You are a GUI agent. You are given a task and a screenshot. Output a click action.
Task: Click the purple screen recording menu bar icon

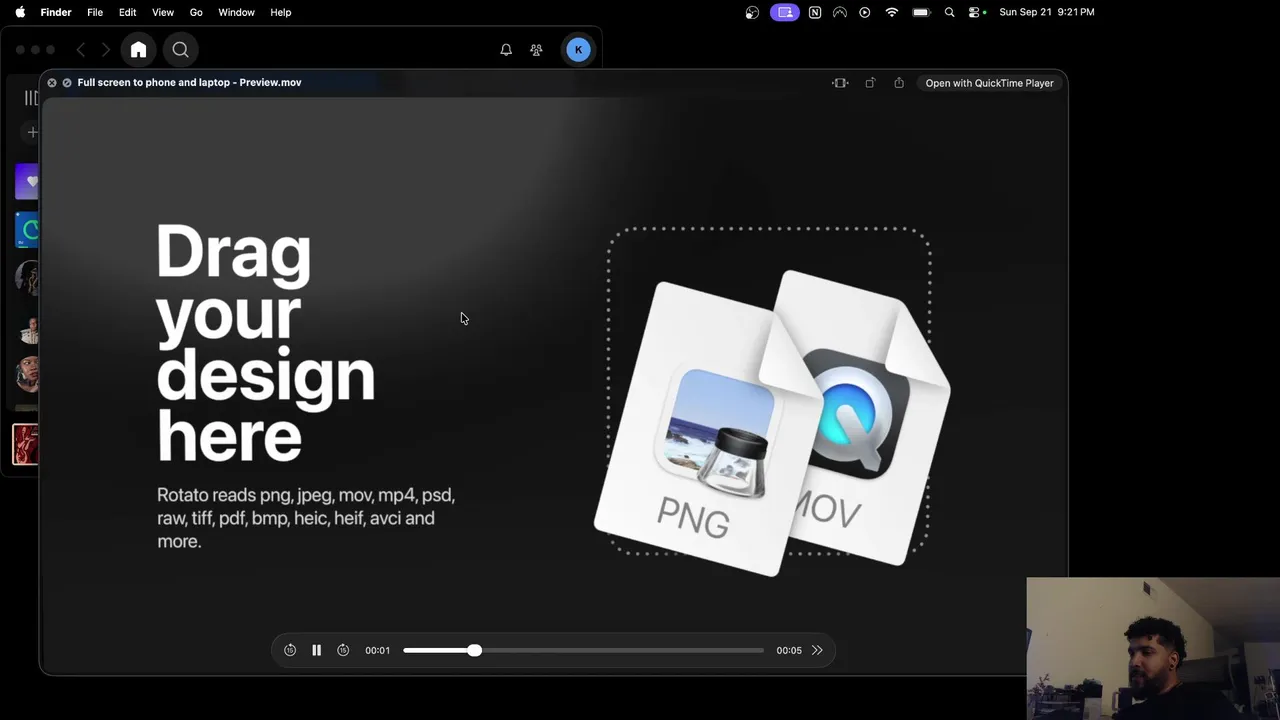pos(785,12)
